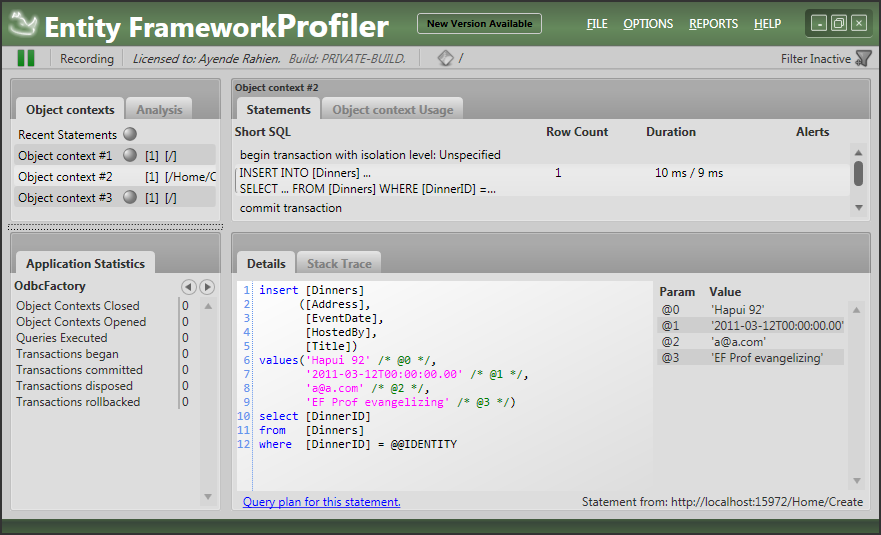The image size is (881, 535).
Task: Select the begin transaction statement row
Action: tap(542, 155)
